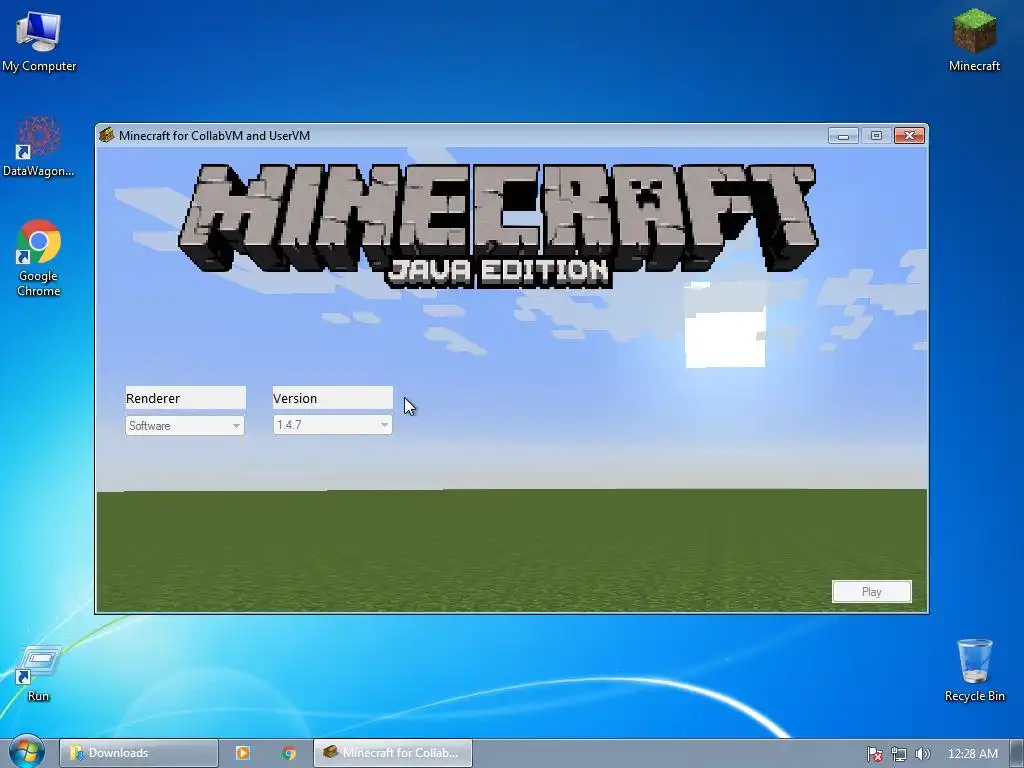Click the Show desktop strip
The height and width of the screenshot is (768, 1024).
1017,753
